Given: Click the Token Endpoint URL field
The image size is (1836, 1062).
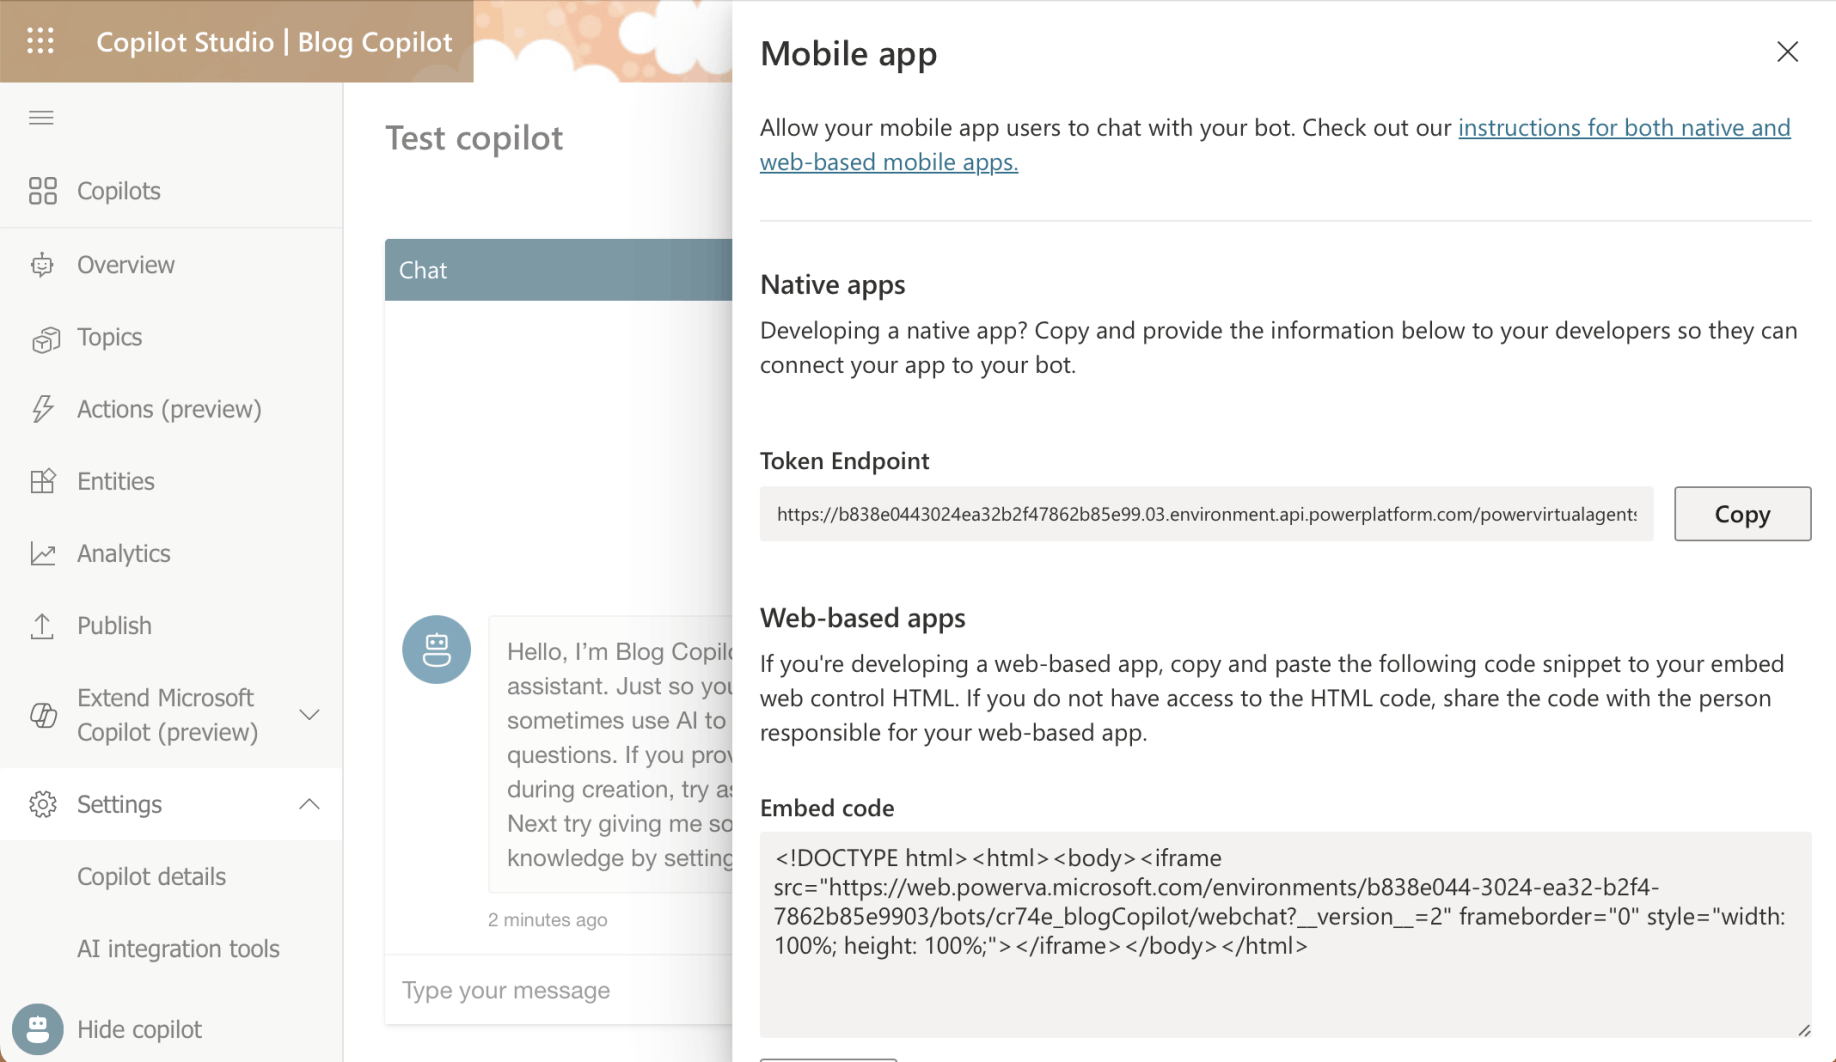Looking at the screenshot, I should 1206,514.
